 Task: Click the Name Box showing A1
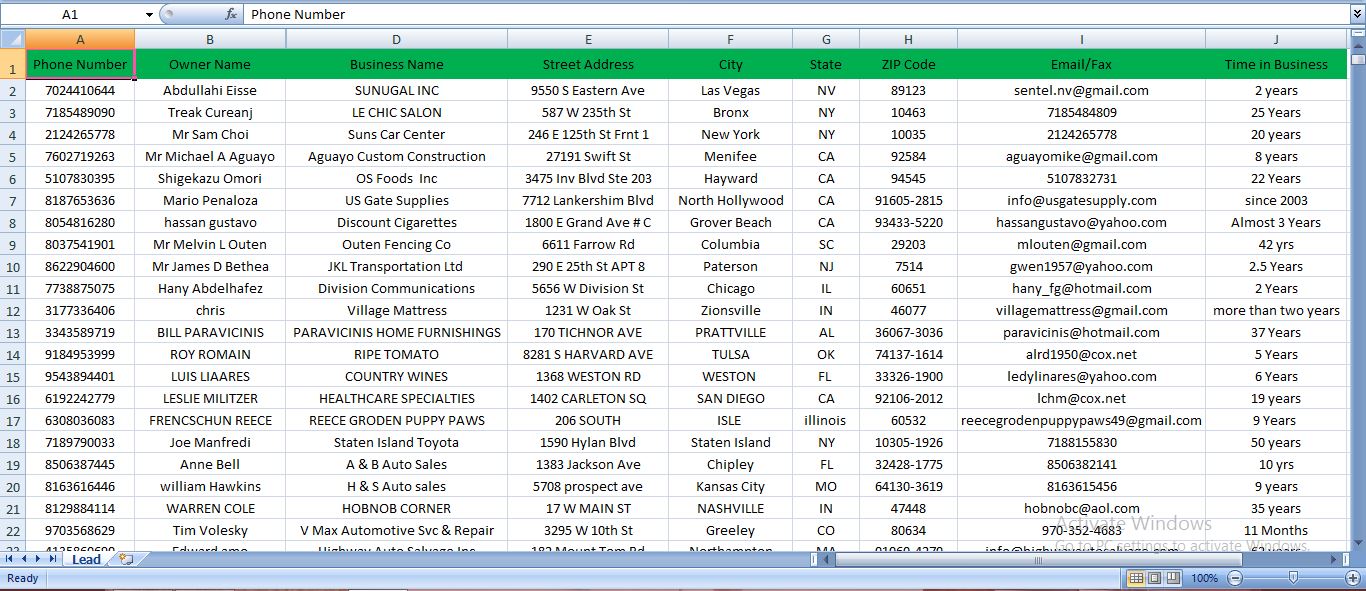click(x=70, y=14)
